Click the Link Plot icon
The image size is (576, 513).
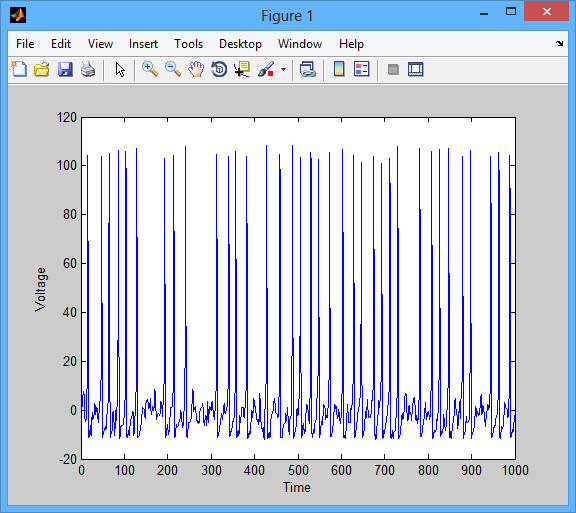pos(308,69)
